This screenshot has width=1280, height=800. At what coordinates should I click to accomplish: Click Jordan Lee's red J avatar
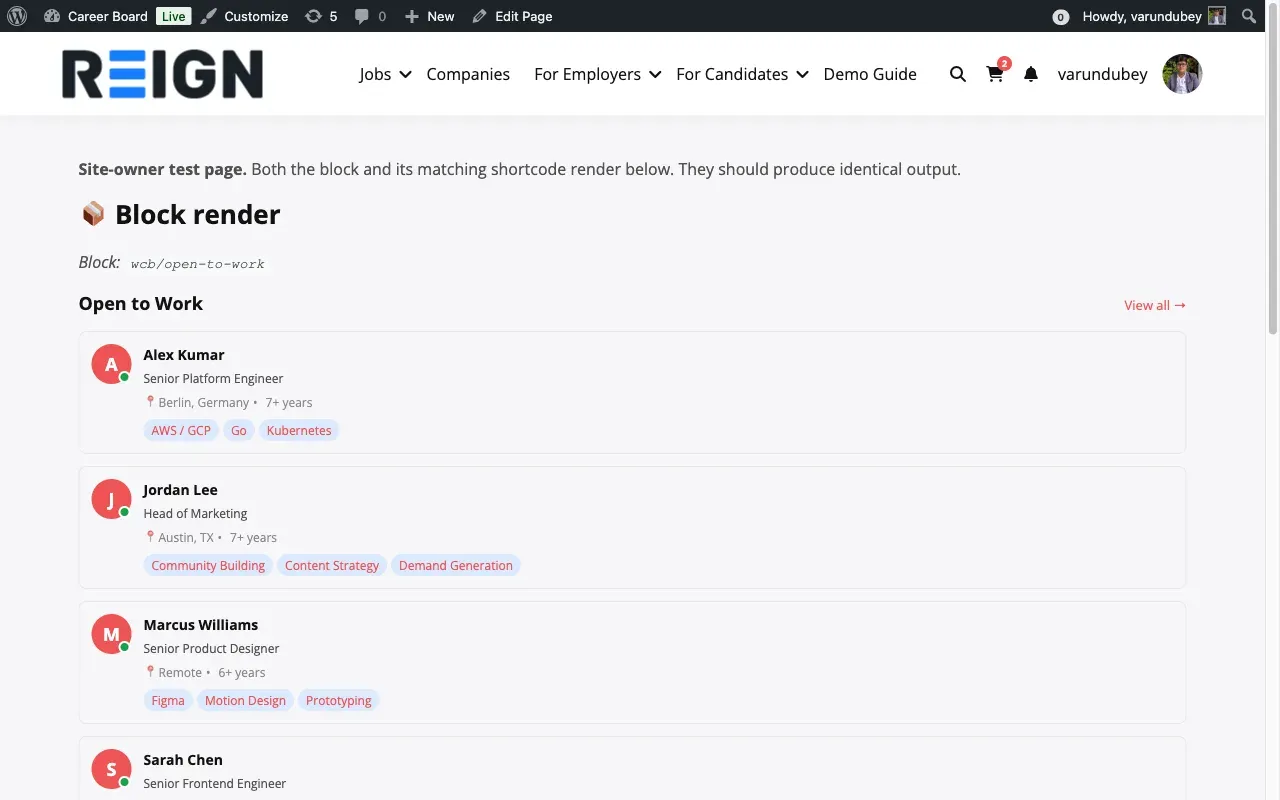(x=111, y=499)
